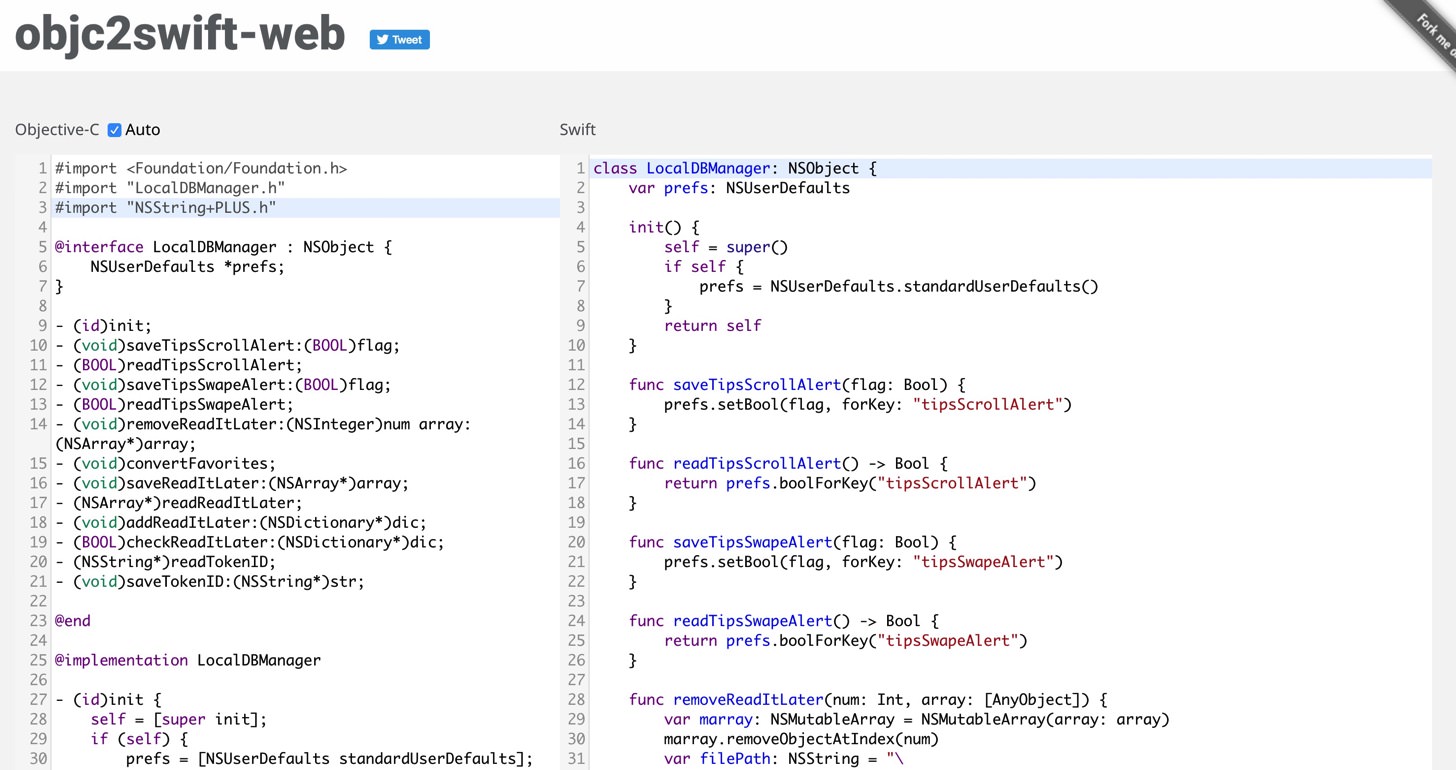Click '(BOOL)checkReadItLater:(NSDictionary*)dic;' line
Screen dimensions: 1456x770
(x=250, y=542)
